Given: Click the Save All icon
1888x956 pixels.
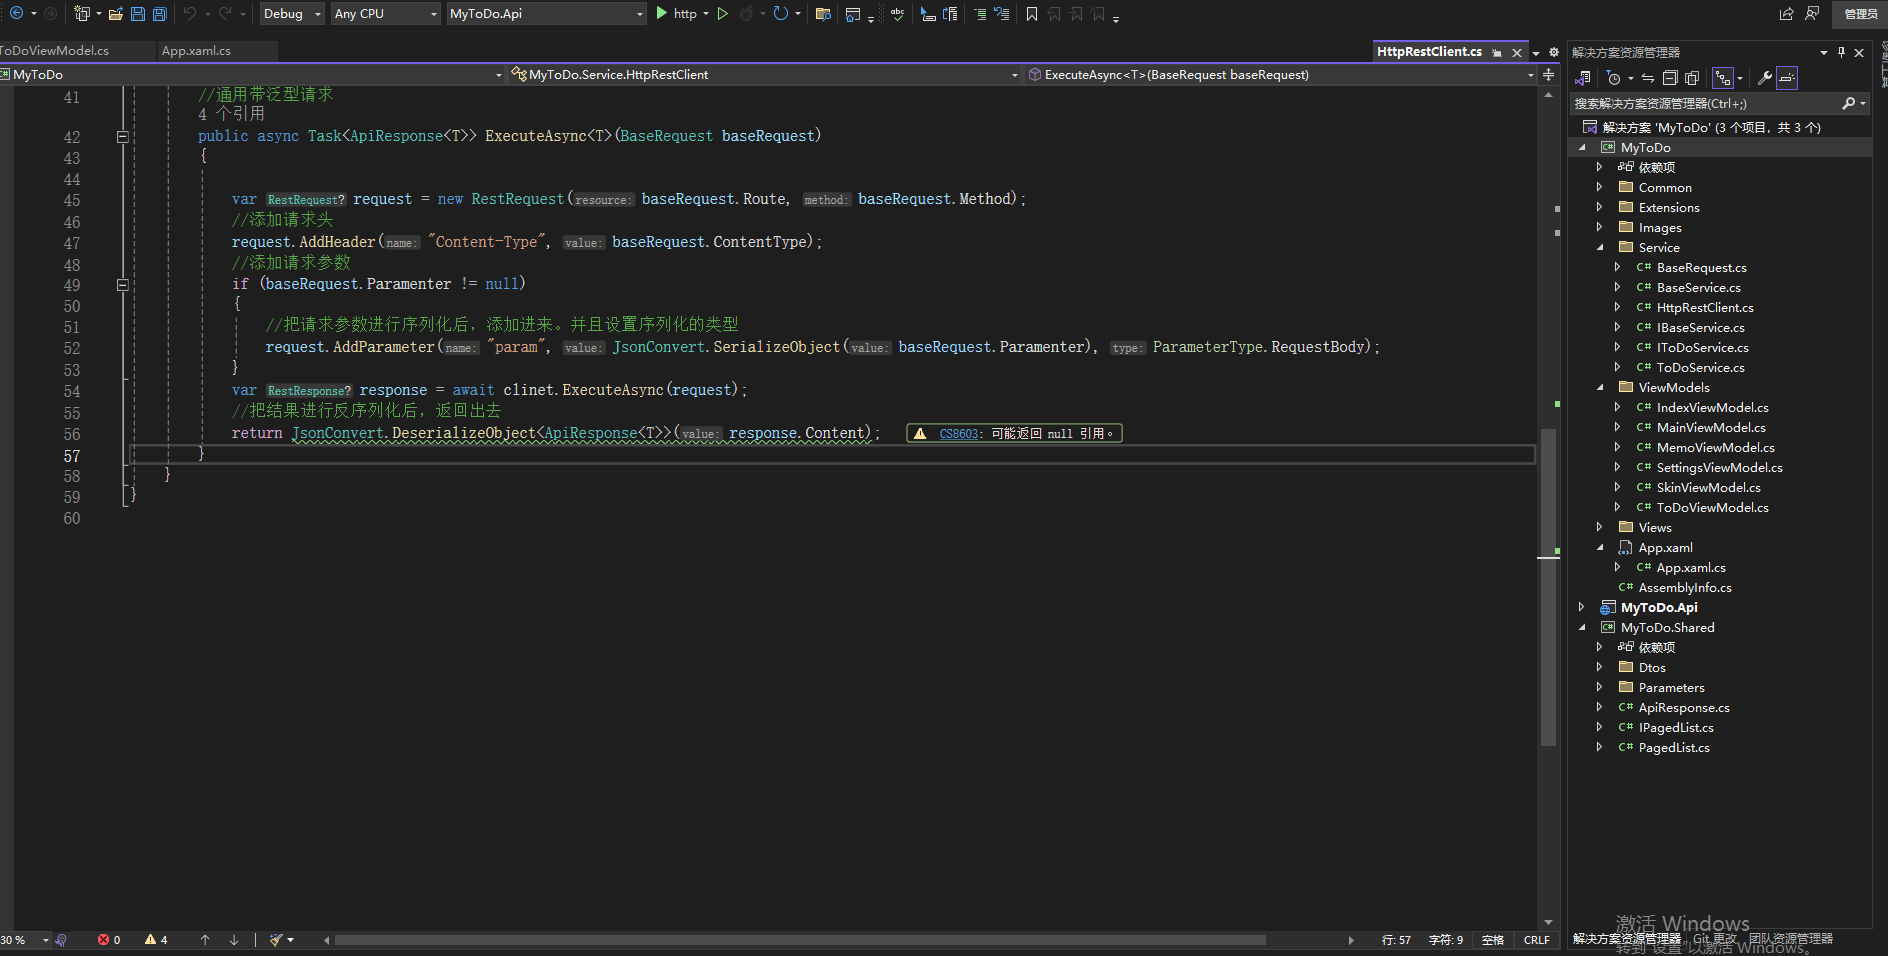Looking at the screenshot, I should [159, 14].
